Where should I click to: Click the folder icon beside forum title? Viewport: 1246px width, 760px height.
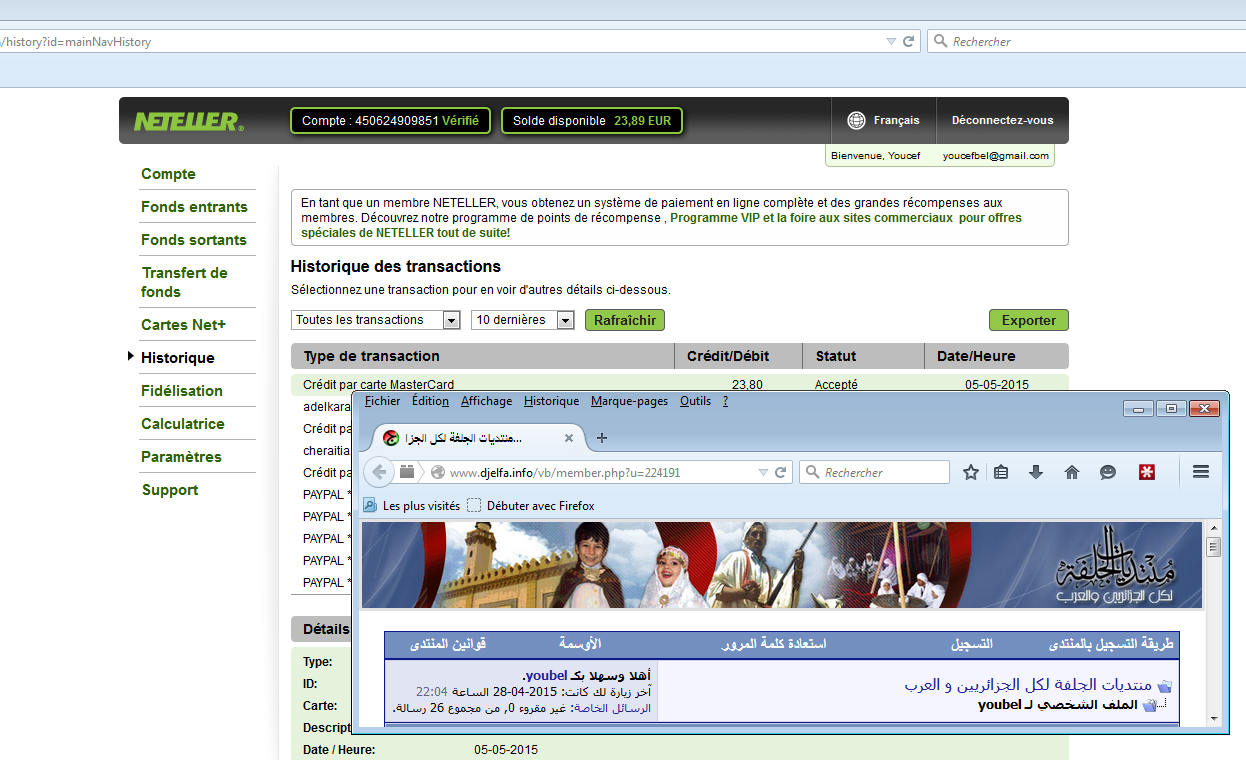(1164, 686)
